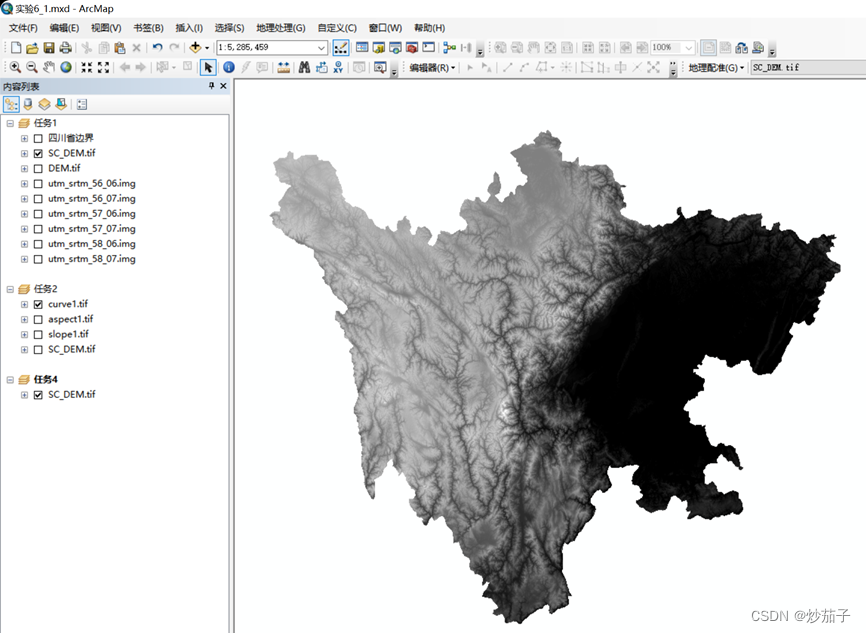Screen dimensions: 866x633
Task: Uncheck SC_DEM.tif layer in 任务1
Action: [38, 153]
